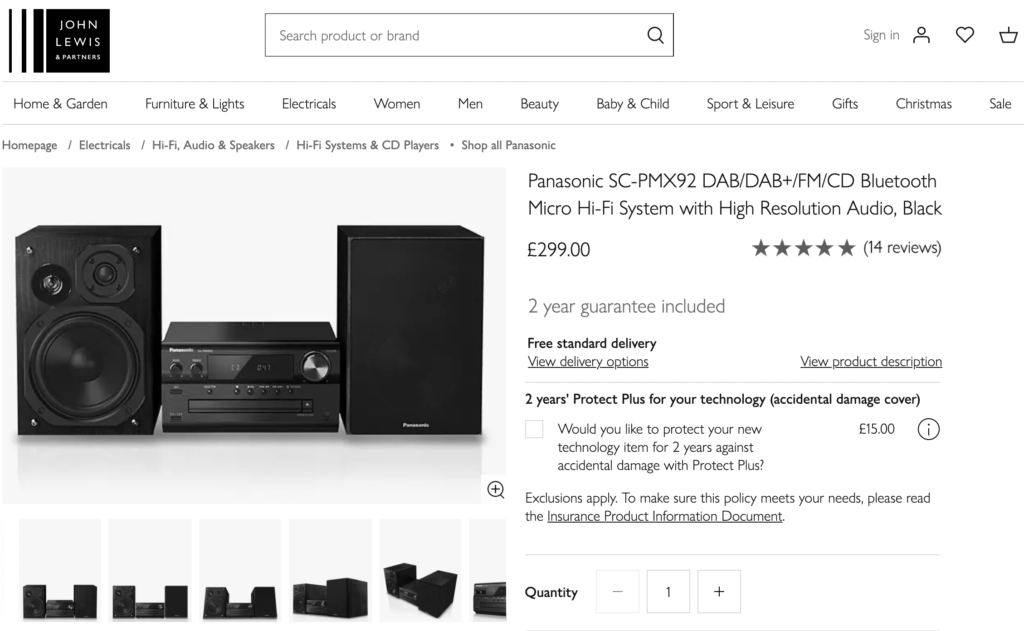
Task: Click the View delivery options link
Action: [x=588, y=362]
